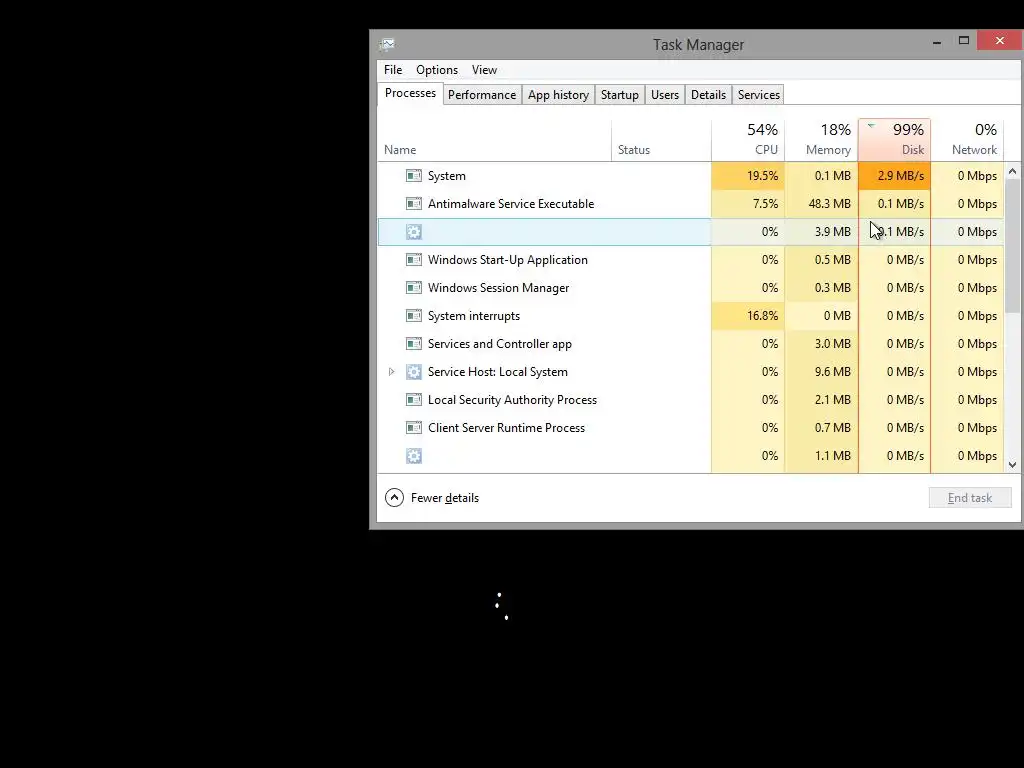
Task: Switch to the Services tab
Action: coord(759,95)
